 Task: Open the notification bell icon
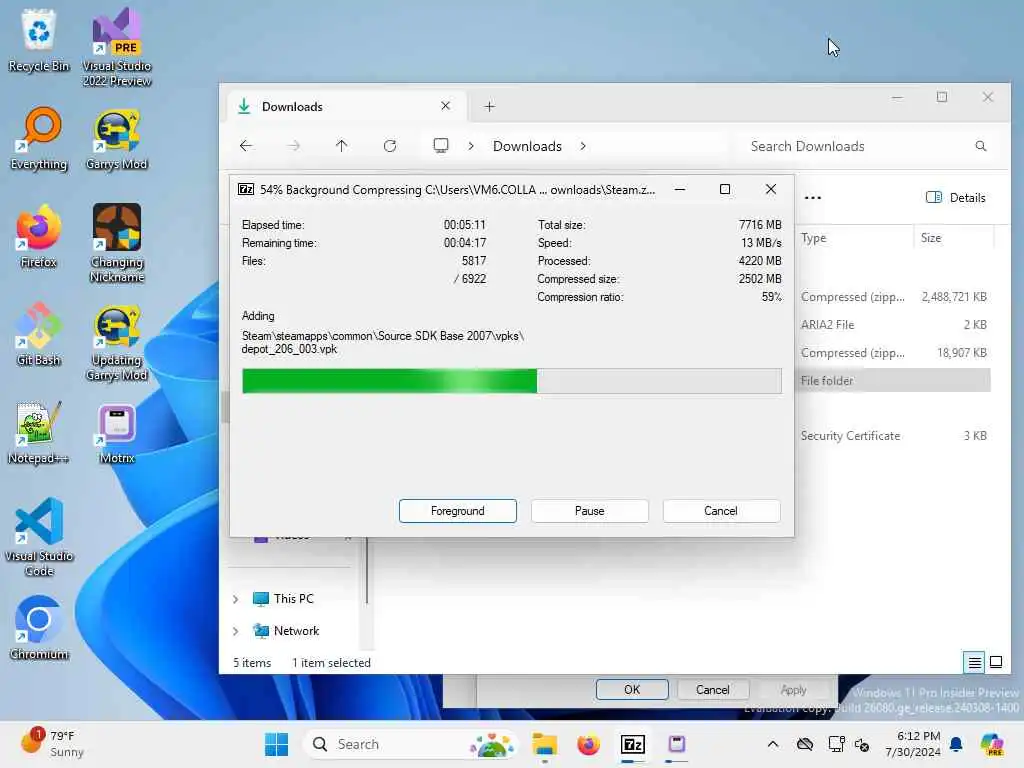coord(956,744)
